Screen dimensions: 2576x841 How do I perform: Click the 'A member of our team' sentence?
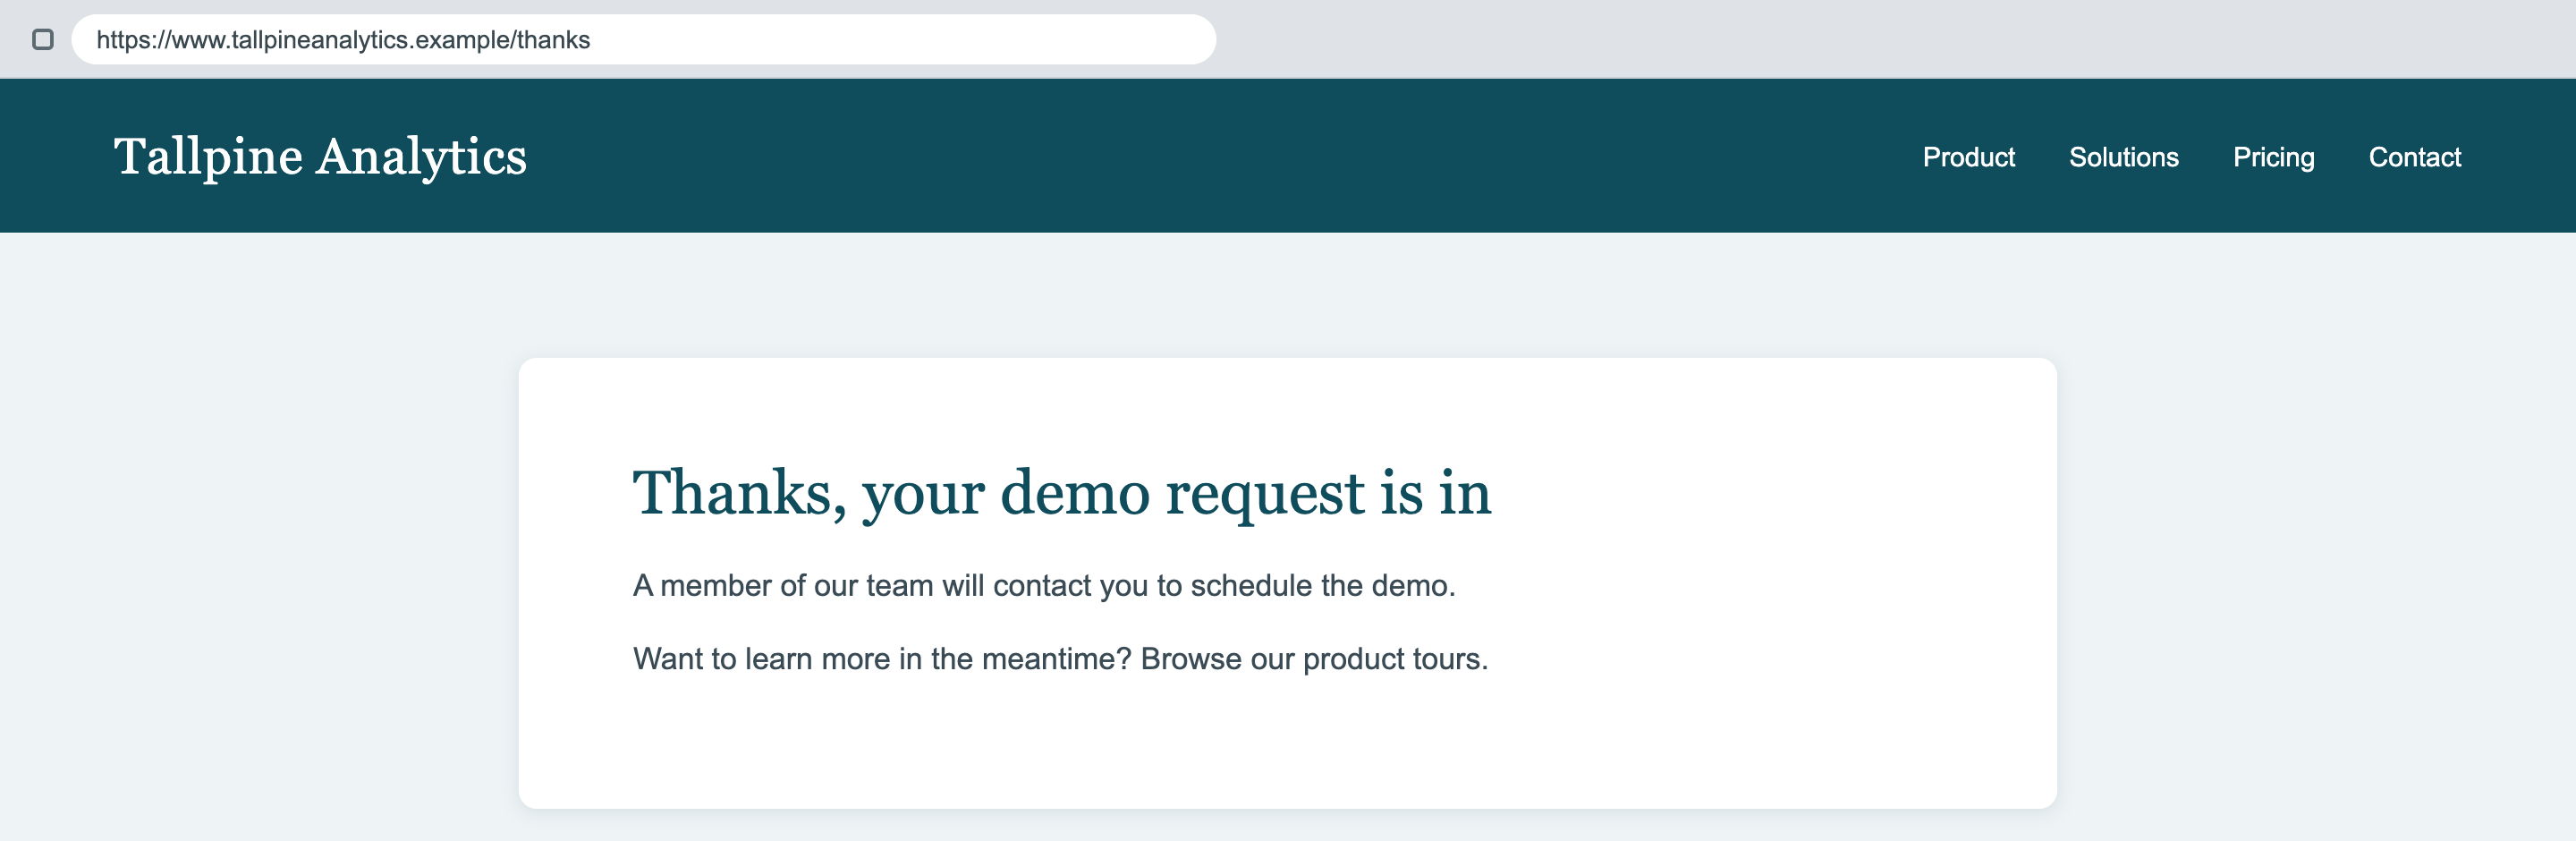click(x=1044, y=585)
